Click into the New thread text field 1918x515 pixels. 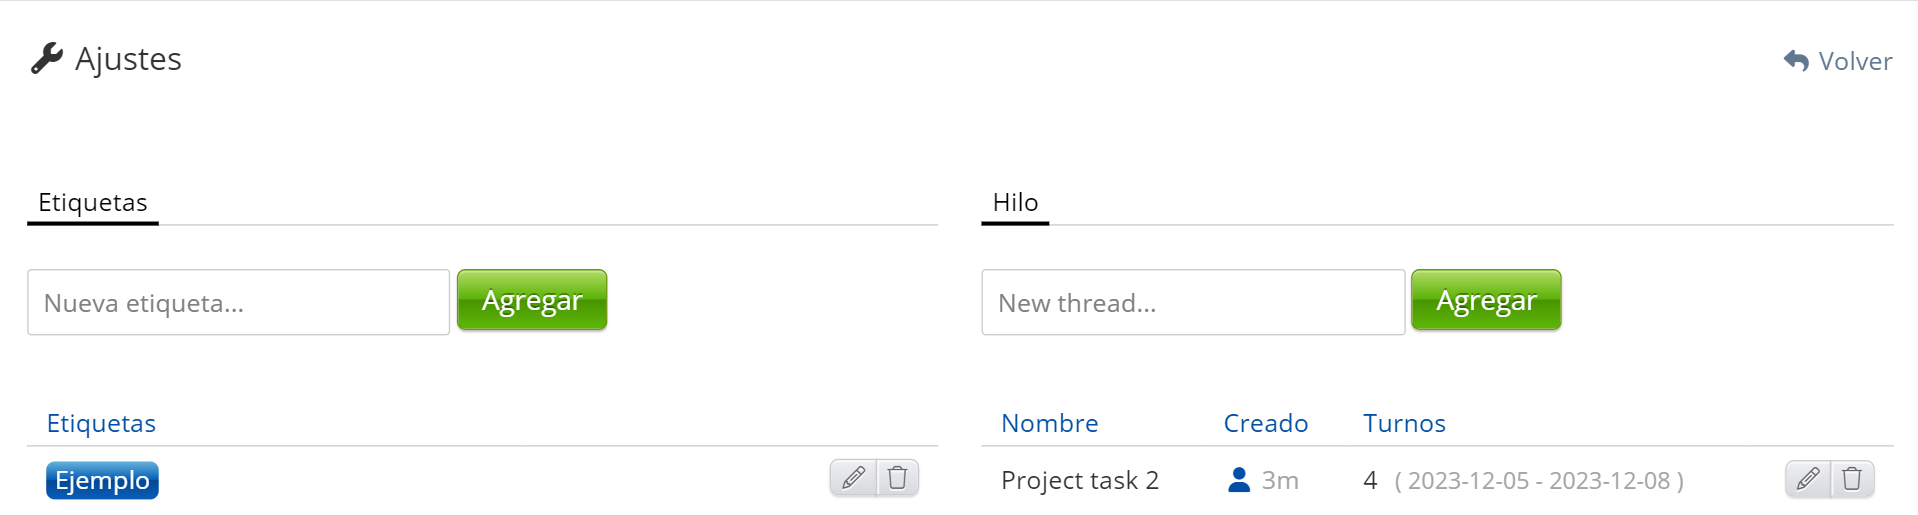pos(1192,302)
